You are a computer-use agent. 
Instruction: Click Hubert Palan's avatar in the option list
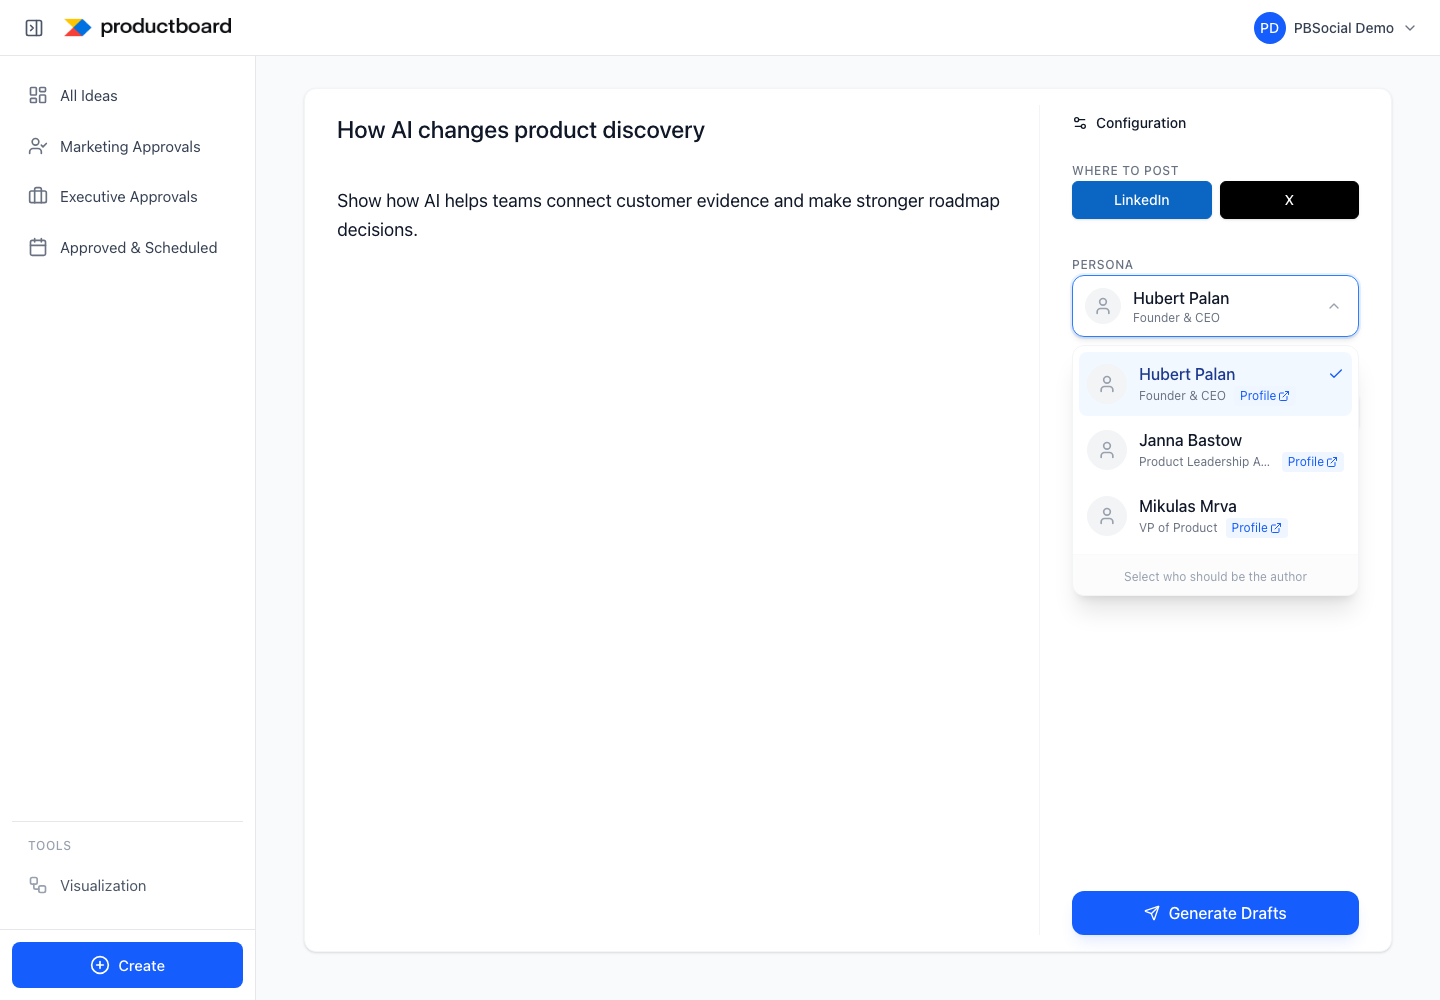point(1107,384)
